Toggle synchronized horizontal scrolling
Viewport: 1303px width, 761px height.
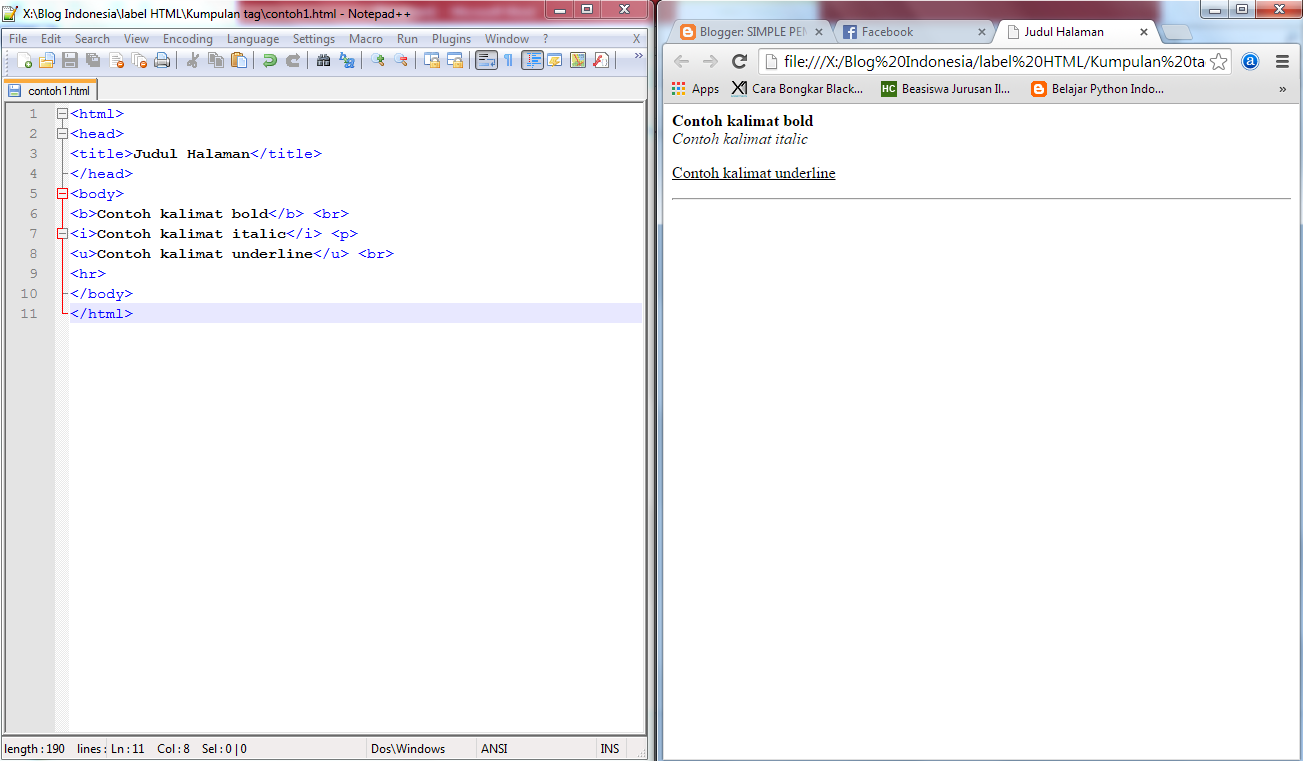[x=455, y=61]
